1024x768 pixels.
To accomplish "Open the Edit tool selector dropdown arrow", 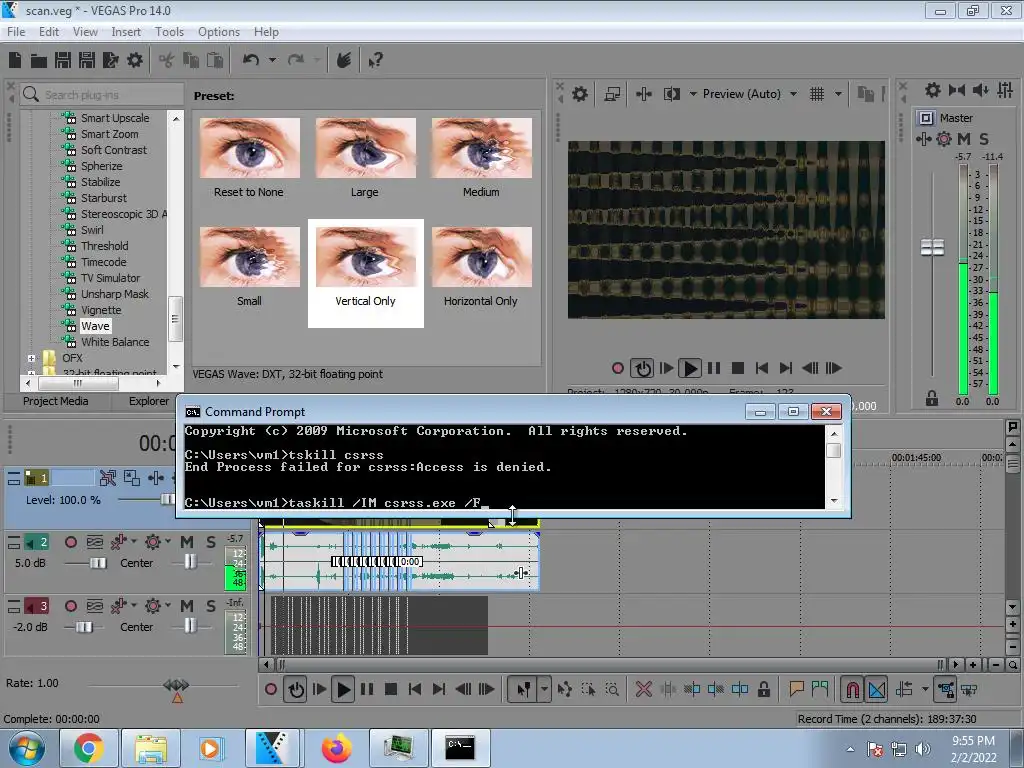I will pyautogui.click(x=544, y=689).
